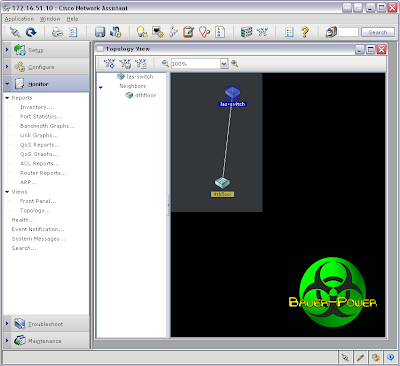Click the Search button

click(378, 32)
